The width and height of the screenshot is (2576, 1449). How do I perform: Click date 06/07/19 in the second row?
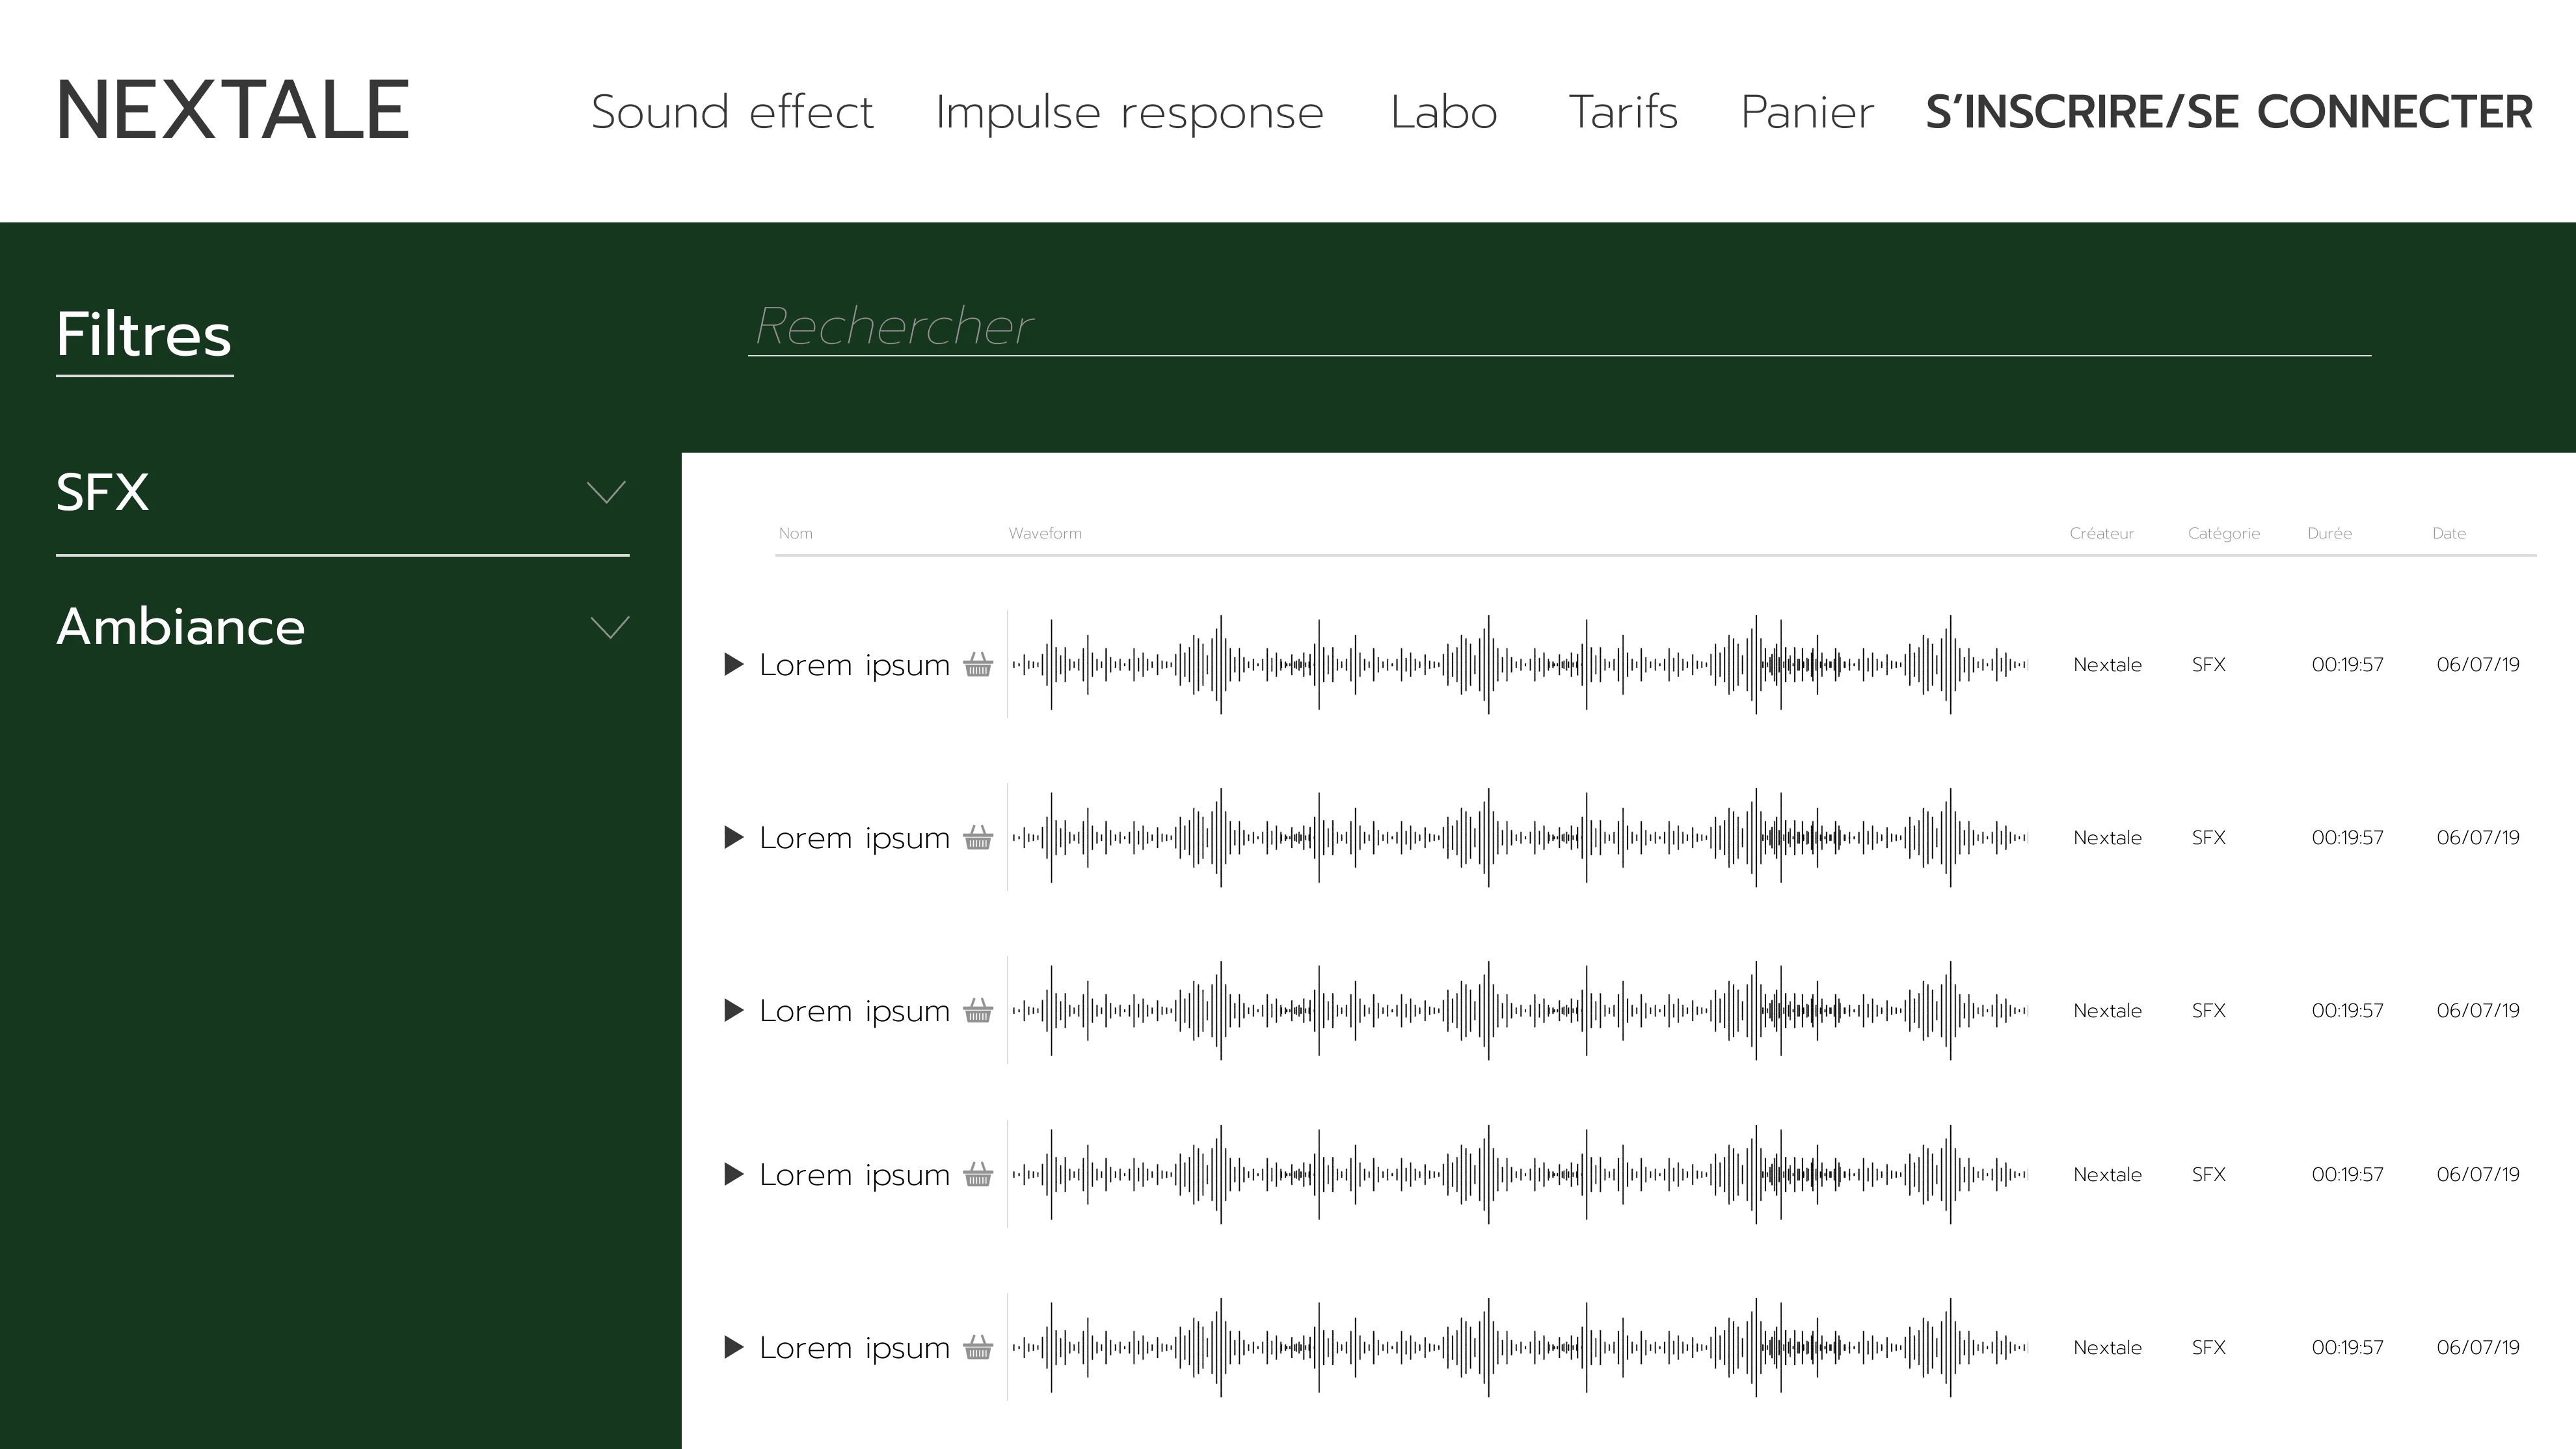coord(2478,837)
